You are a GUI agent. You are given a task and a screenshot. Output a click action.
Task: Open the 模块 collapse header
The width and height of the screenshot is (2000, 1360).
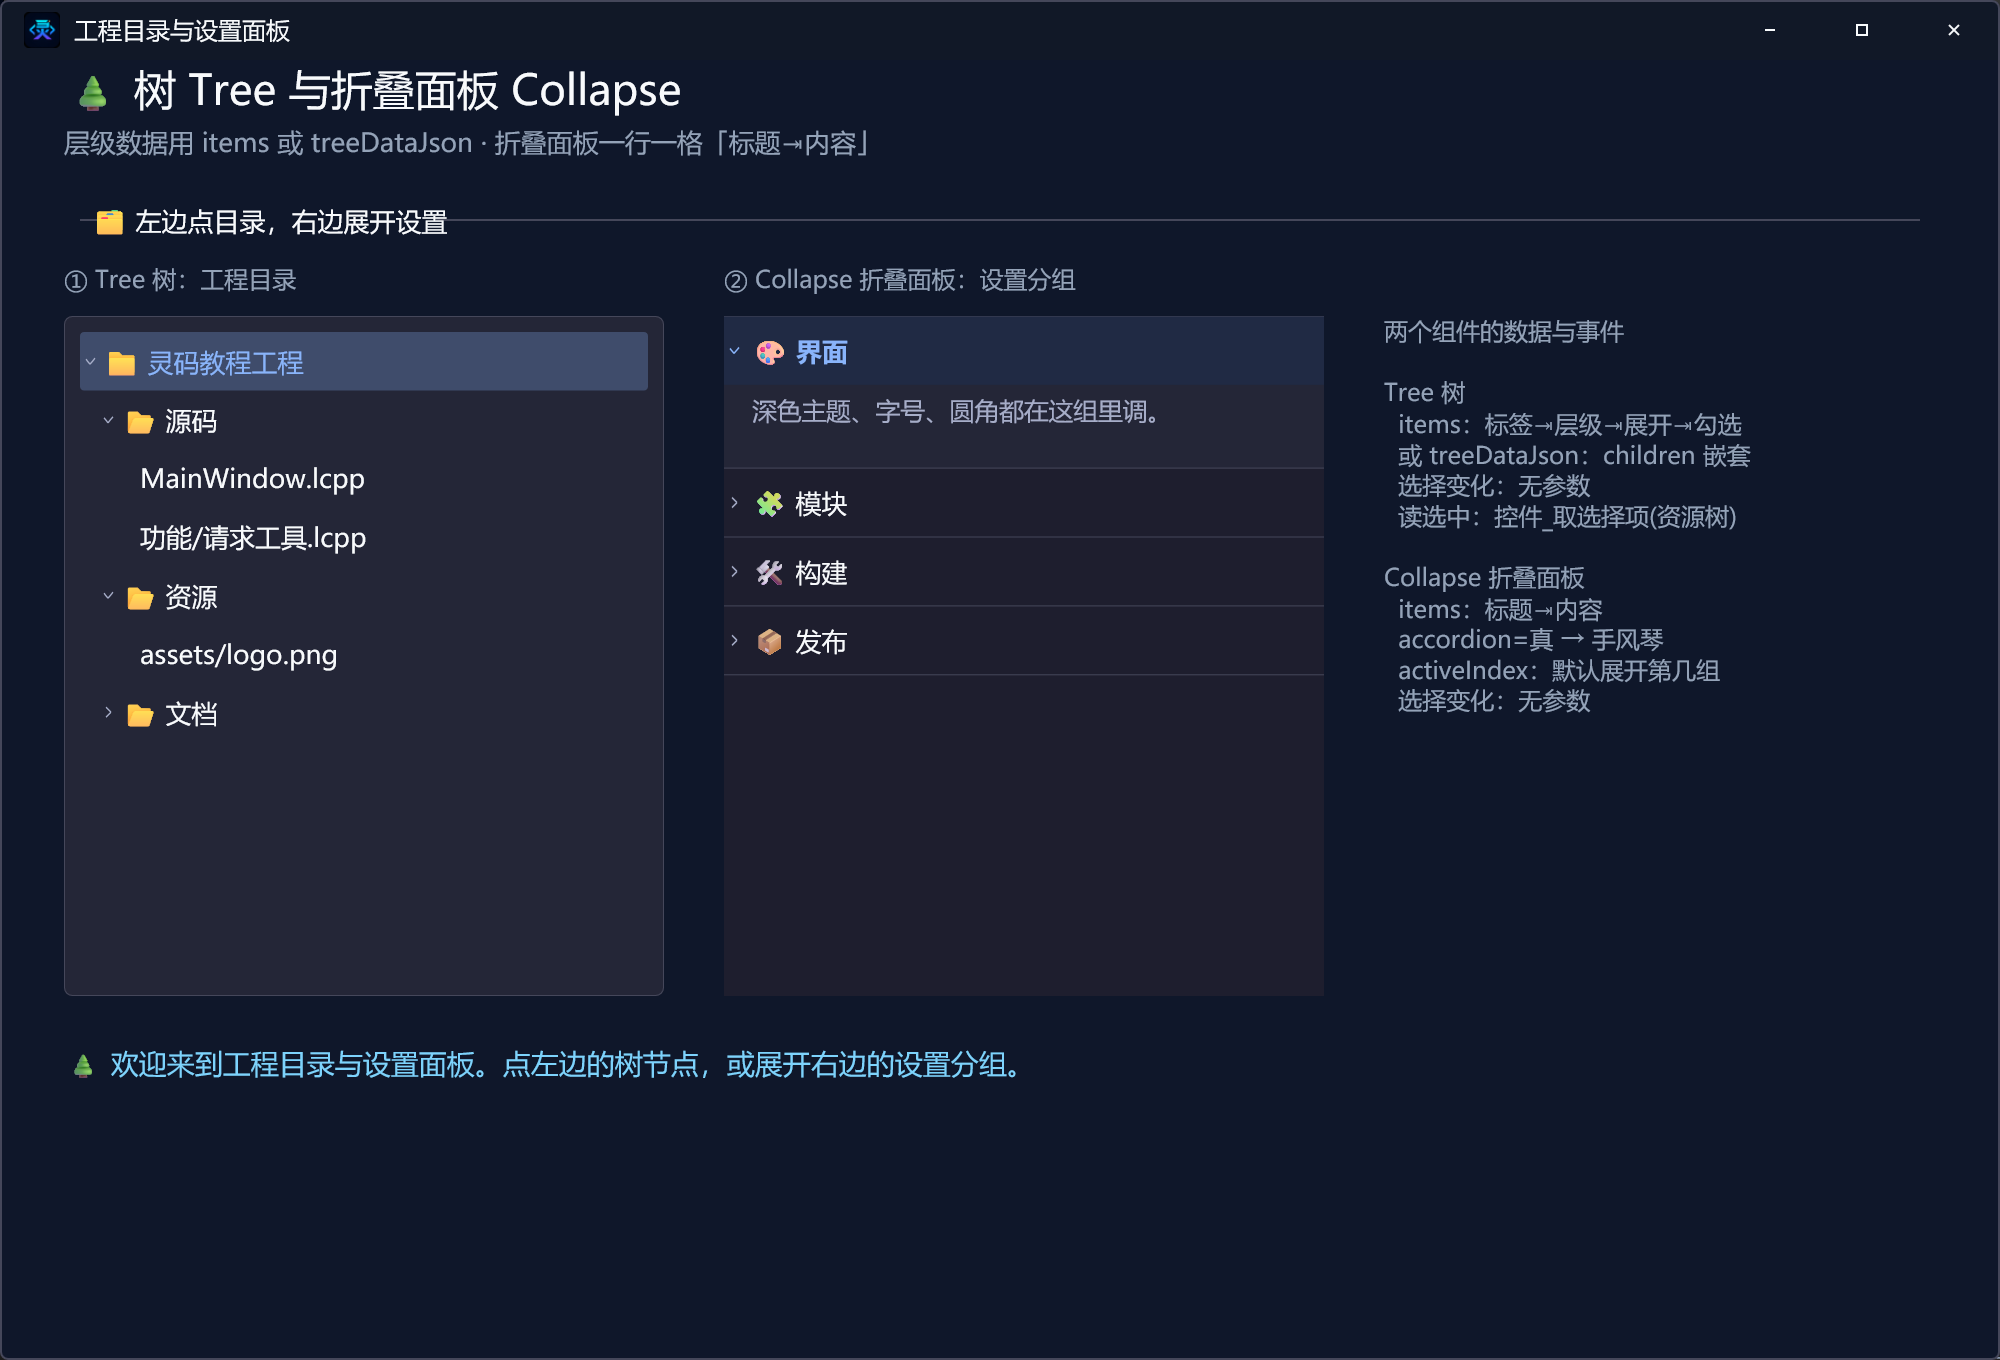pyautogui.click(x=1024, y=504)
